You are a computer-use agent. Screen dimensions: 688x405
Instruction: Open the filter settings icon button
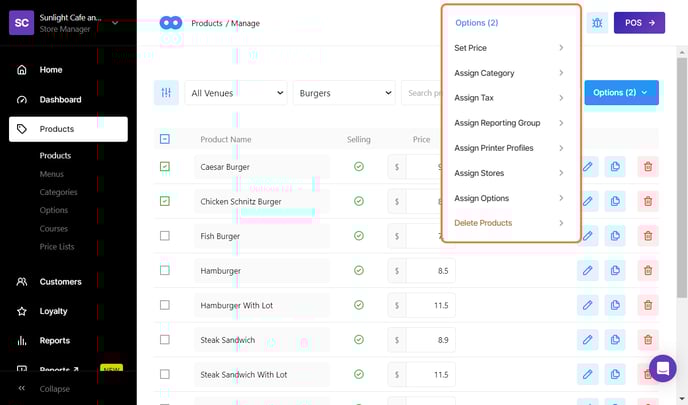point(166,93)
